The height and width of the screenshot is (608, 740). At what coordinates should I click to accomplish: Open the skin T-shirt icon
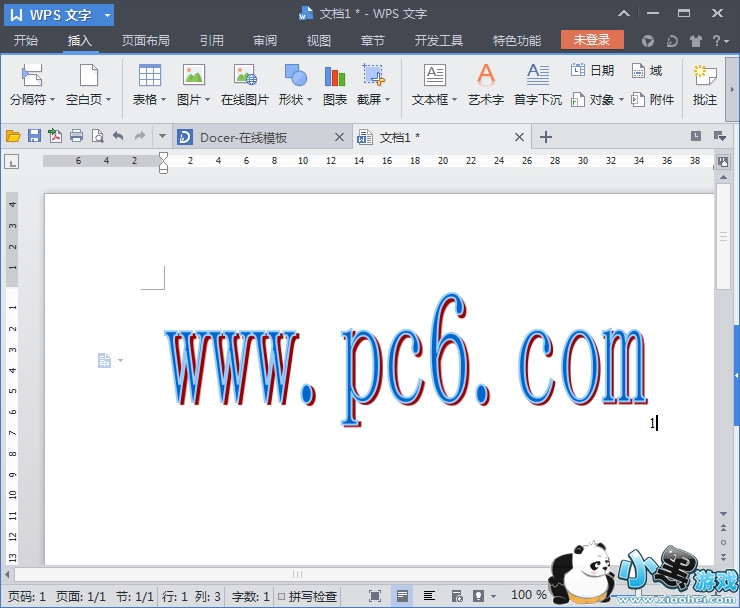pos(696,41)
